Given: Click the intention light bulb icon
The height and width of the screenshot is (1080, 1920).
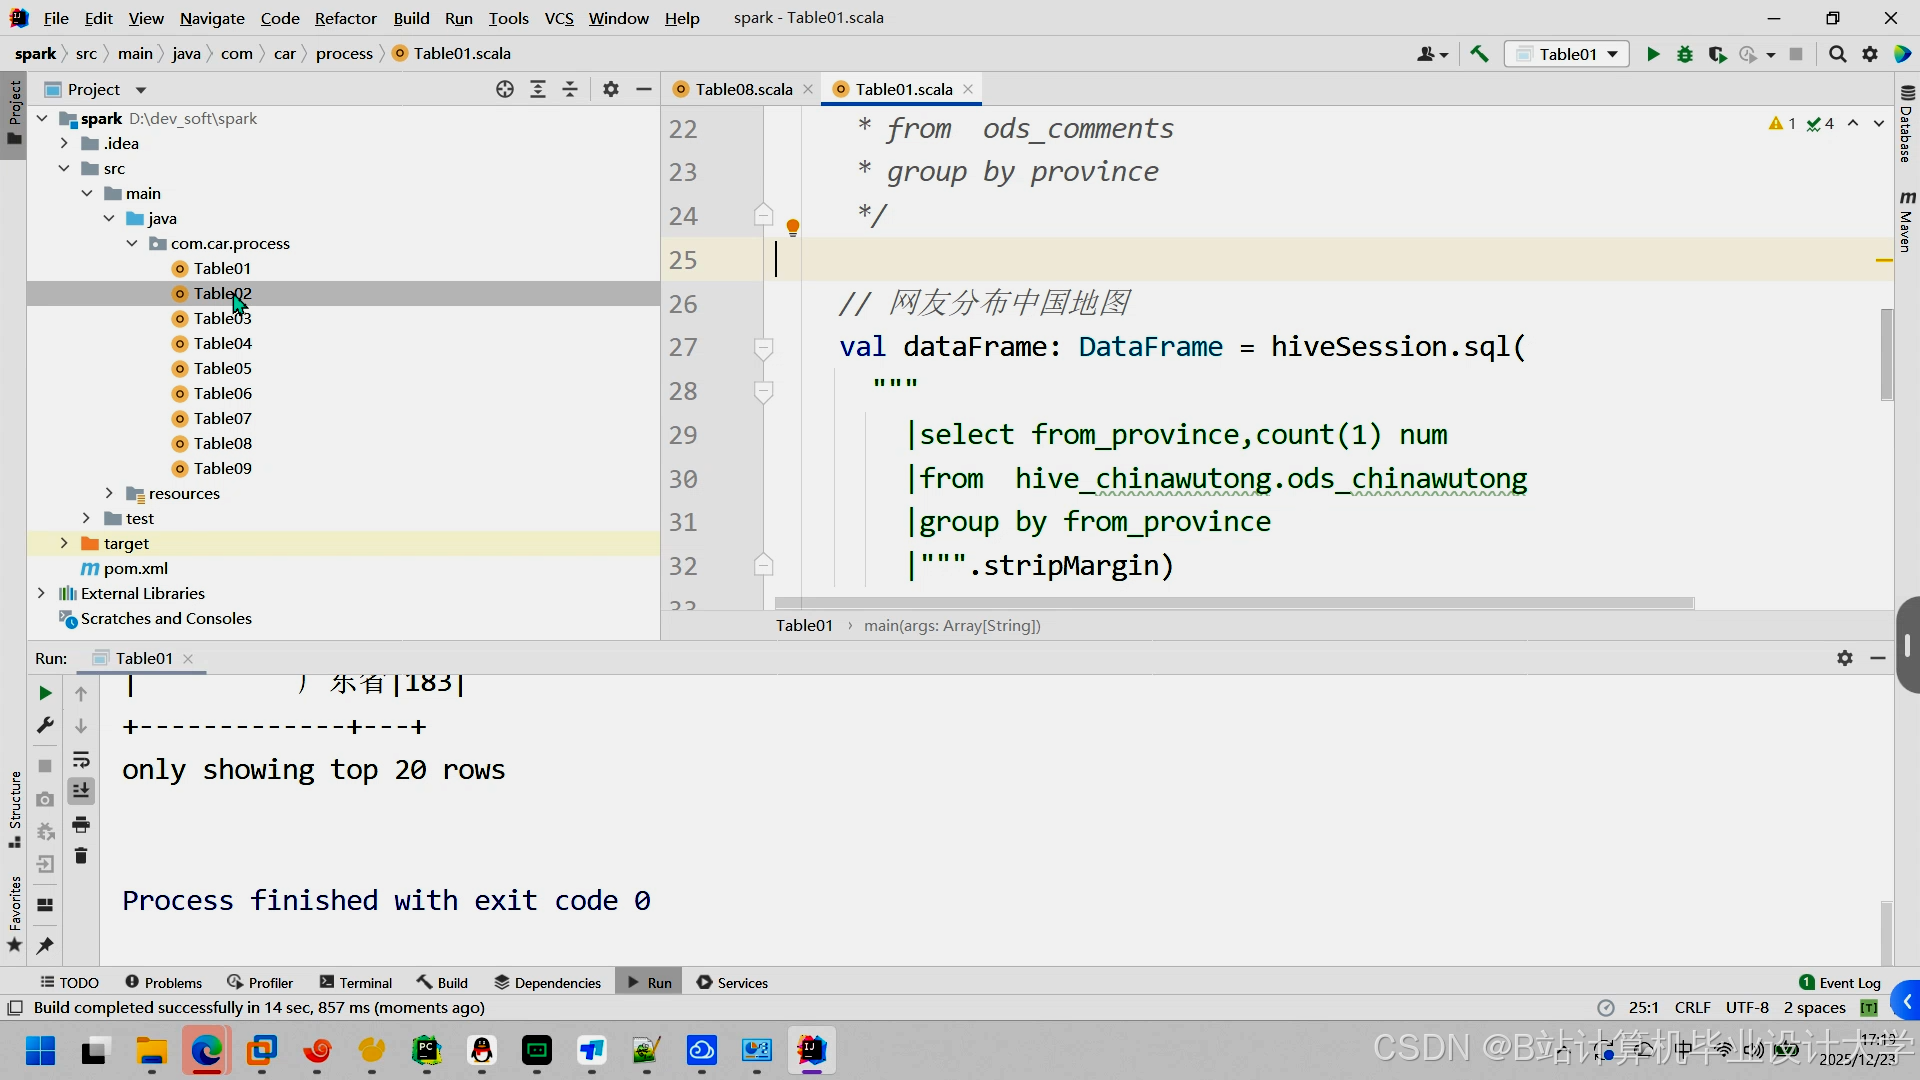Looking at the screenshot, I should coord(793,227).
